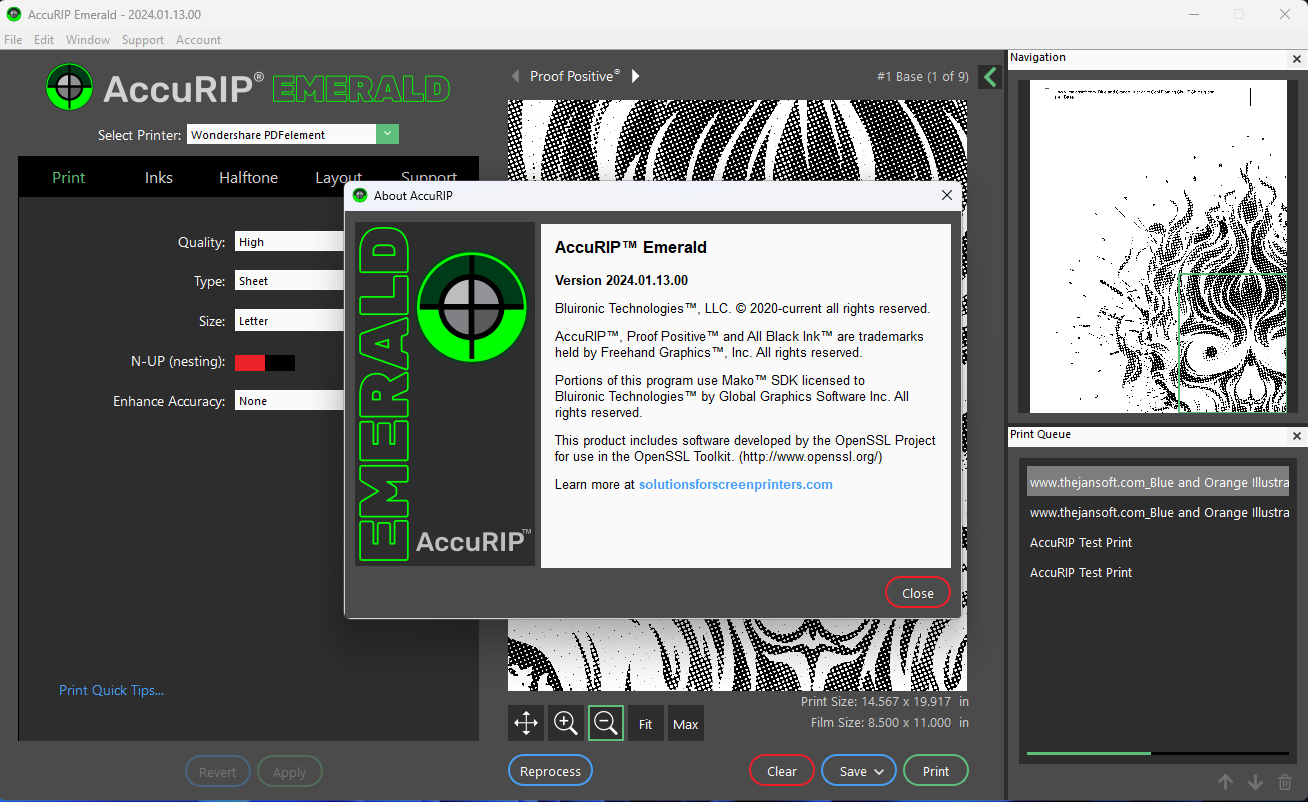Click the Clear button
Viewport: 1308px width, 802px height.
pyautogui.click(x=782, y=771)
